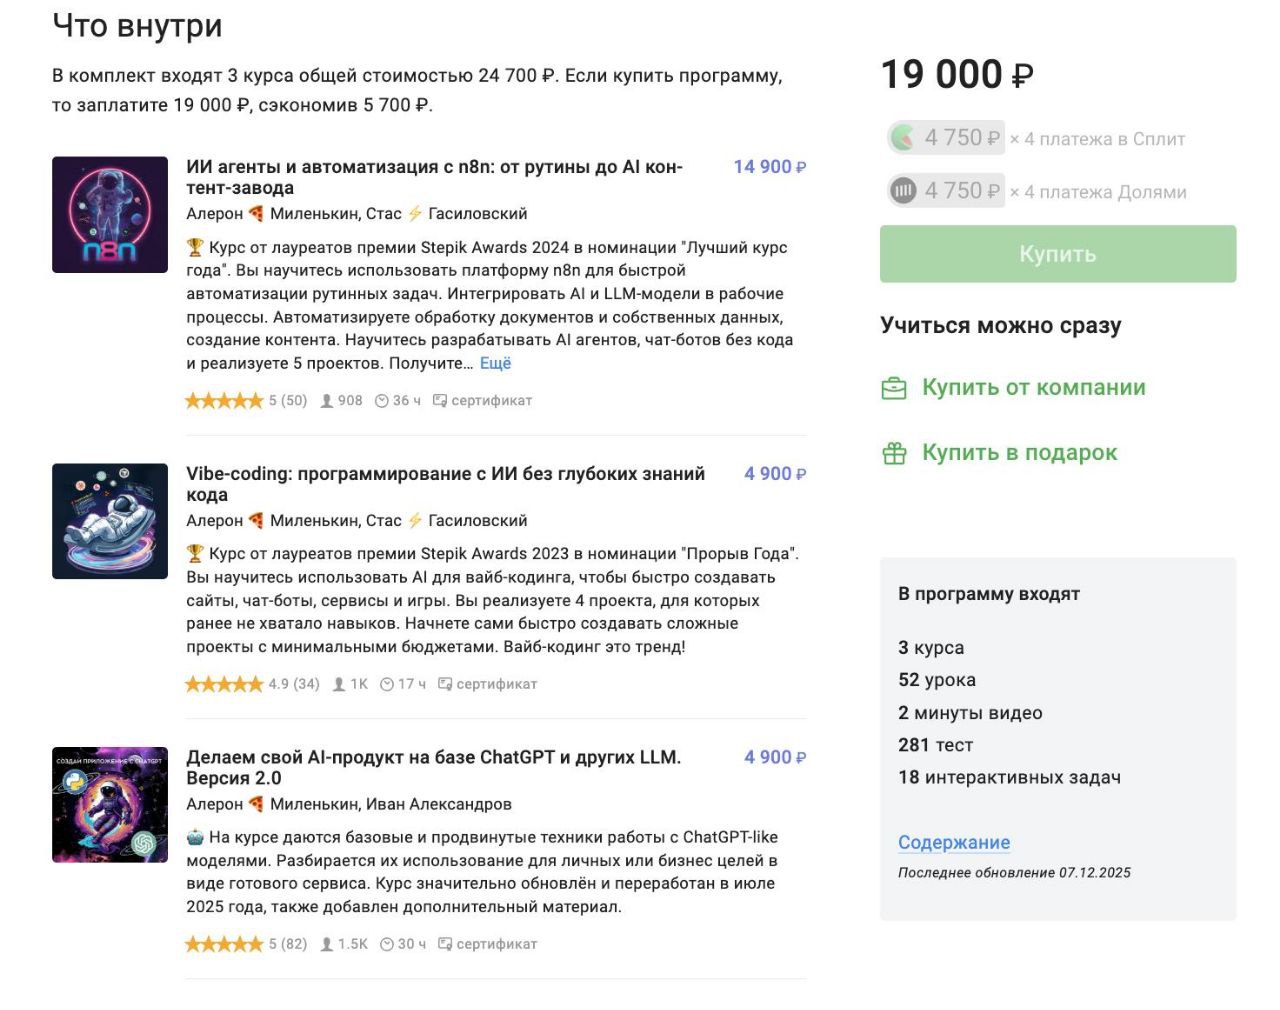Click the star rating of the Vibe-coding course

pos(224,684)
